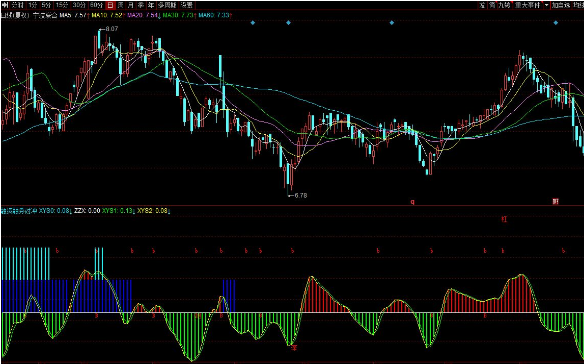
Task: Click the collapse icon left of 分时
Action: 5,5
